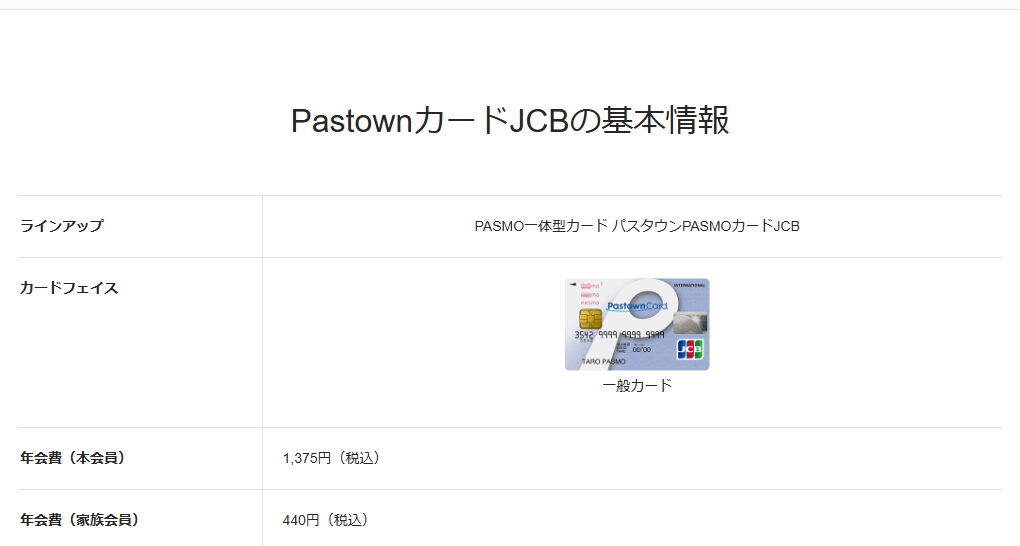The width and height of the screenshot is (1020, 546).
Task: Click the '一般カード' caption under card
Action: pos(637,385)
